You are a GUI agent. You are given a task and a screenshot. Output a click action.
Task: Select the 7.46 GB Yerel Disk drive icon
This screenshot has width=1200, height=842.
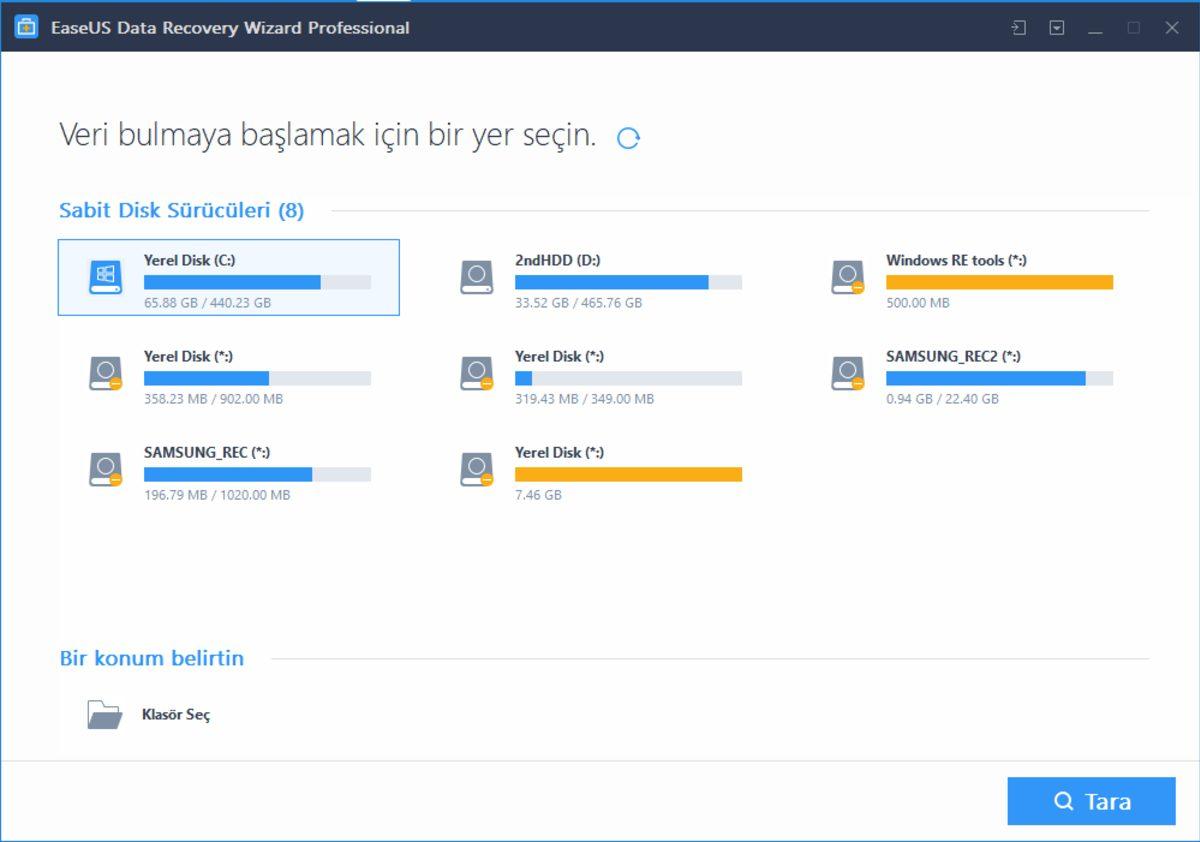click(x=474, y=469)
